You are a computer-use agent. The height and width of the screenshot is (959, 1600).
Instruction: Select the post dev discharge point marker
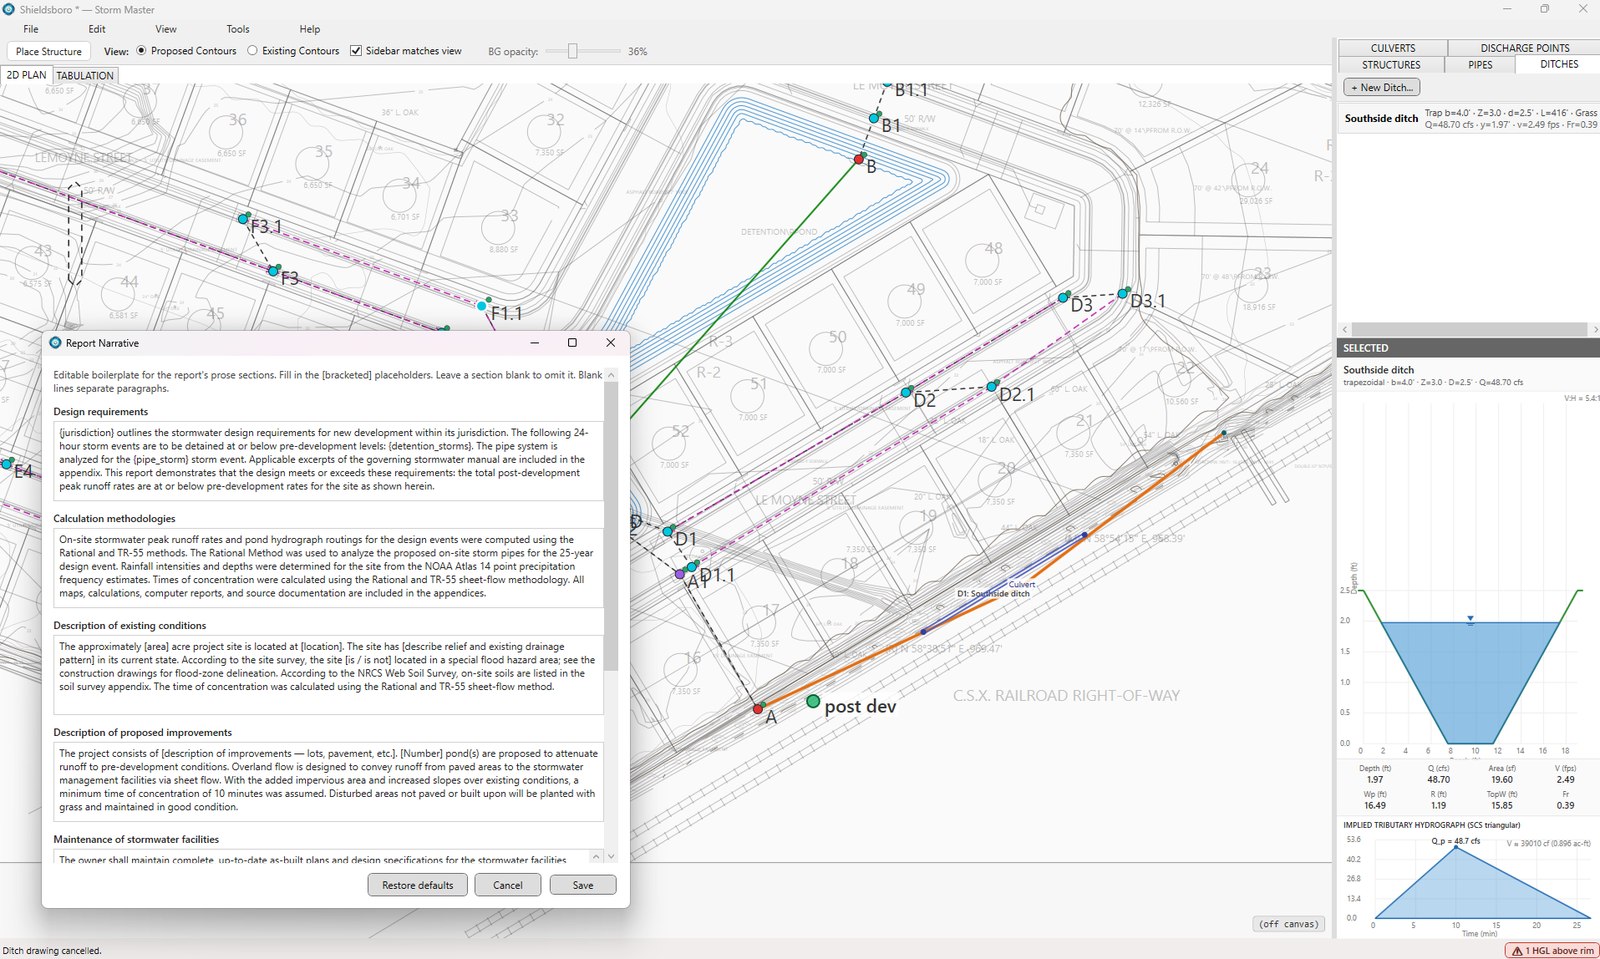(x=813, y=702)
